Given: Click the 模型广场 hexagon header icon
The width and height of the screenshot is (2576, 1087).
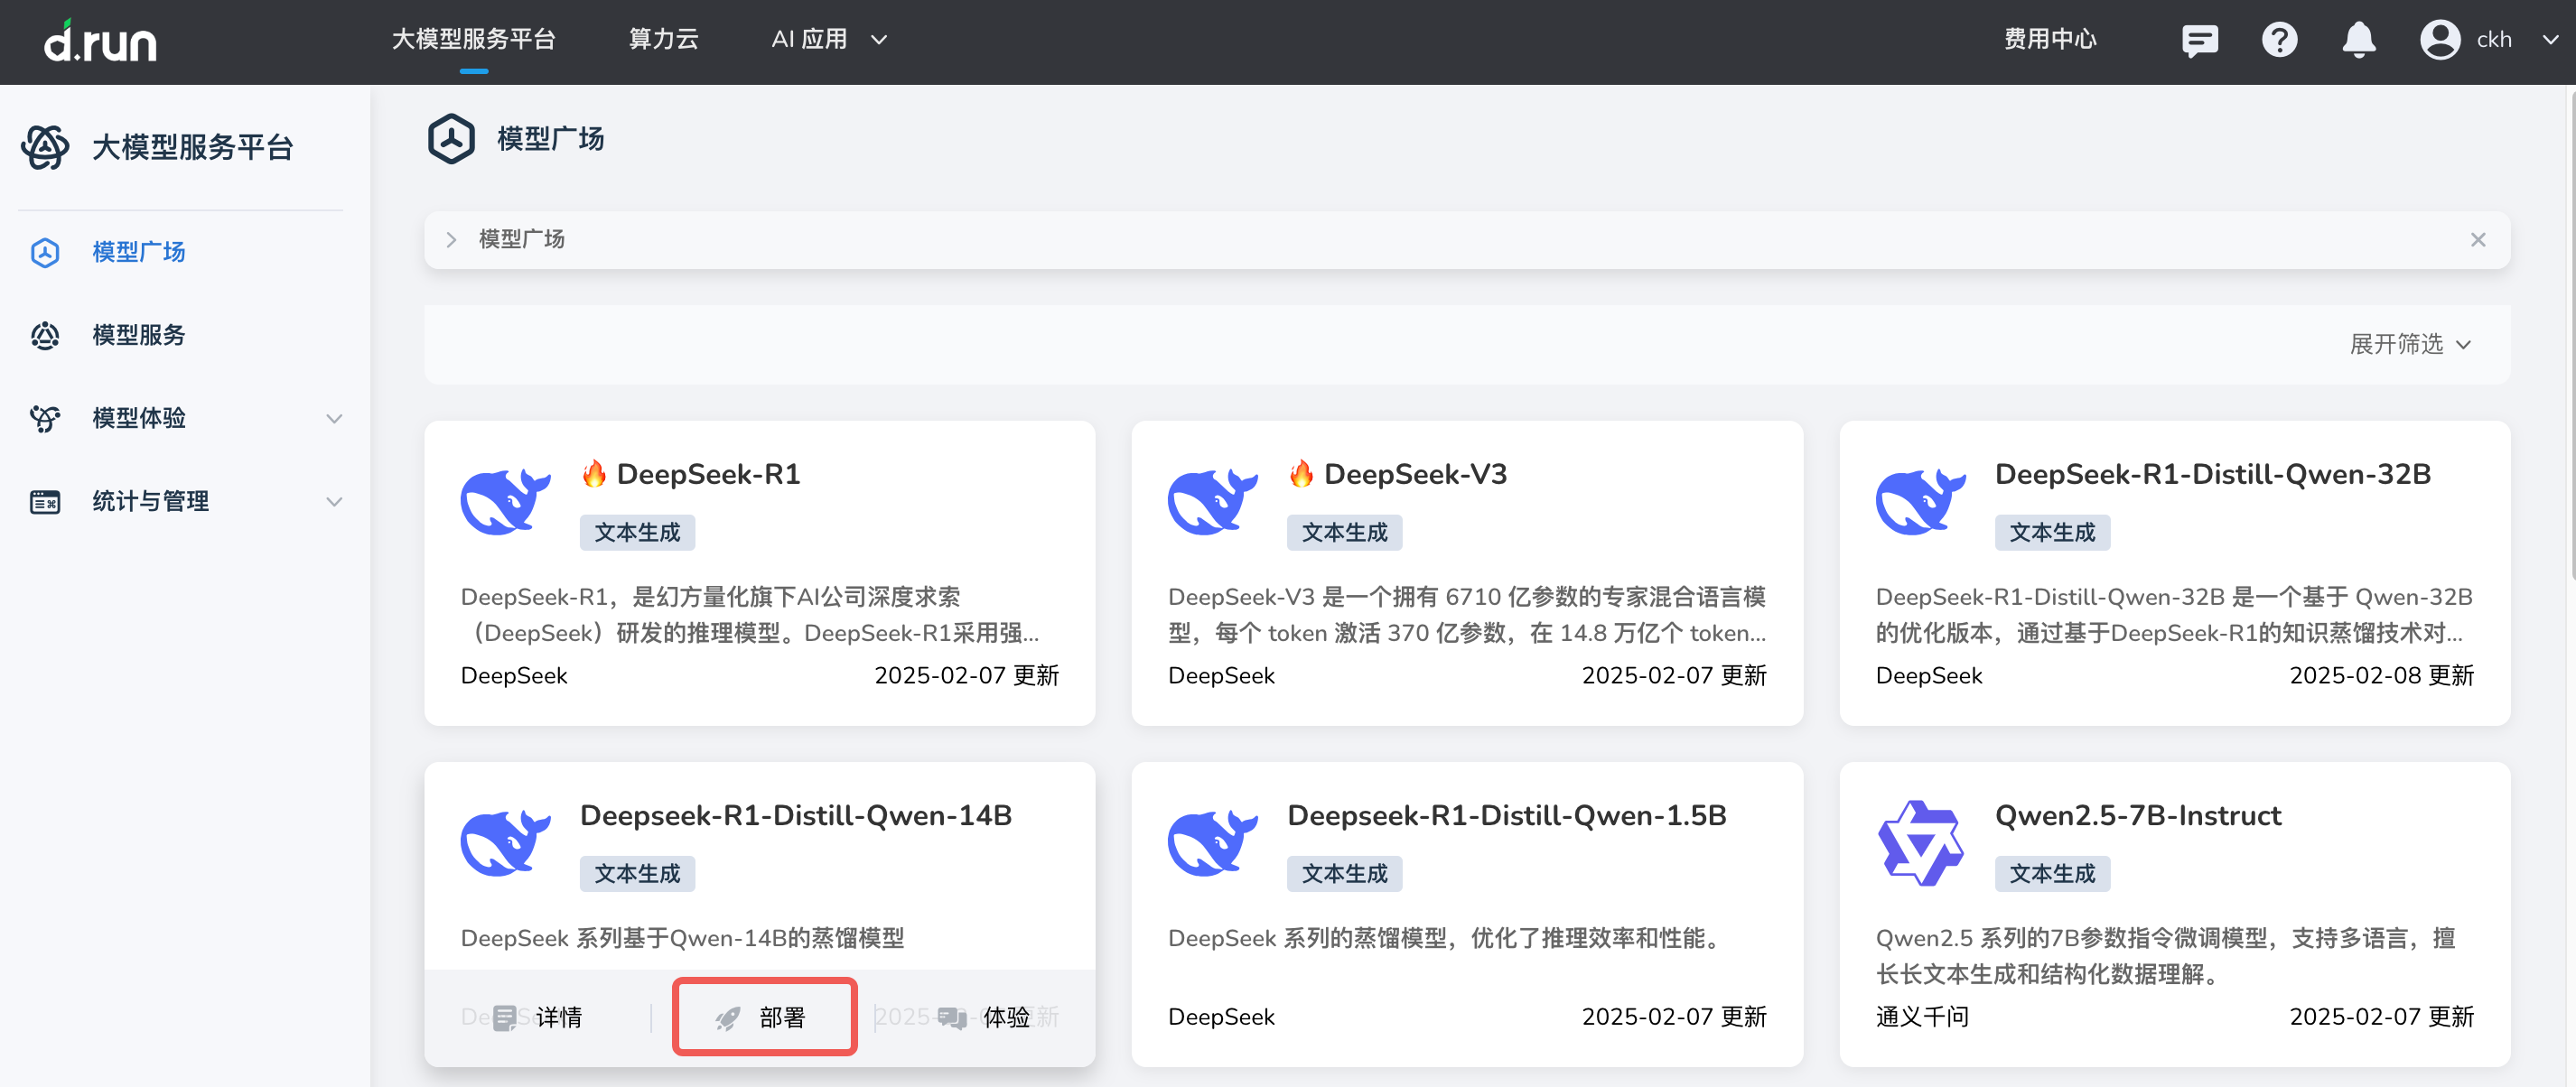Looking at the screenshot, I should pyautogui.click(x=451, y=139).
